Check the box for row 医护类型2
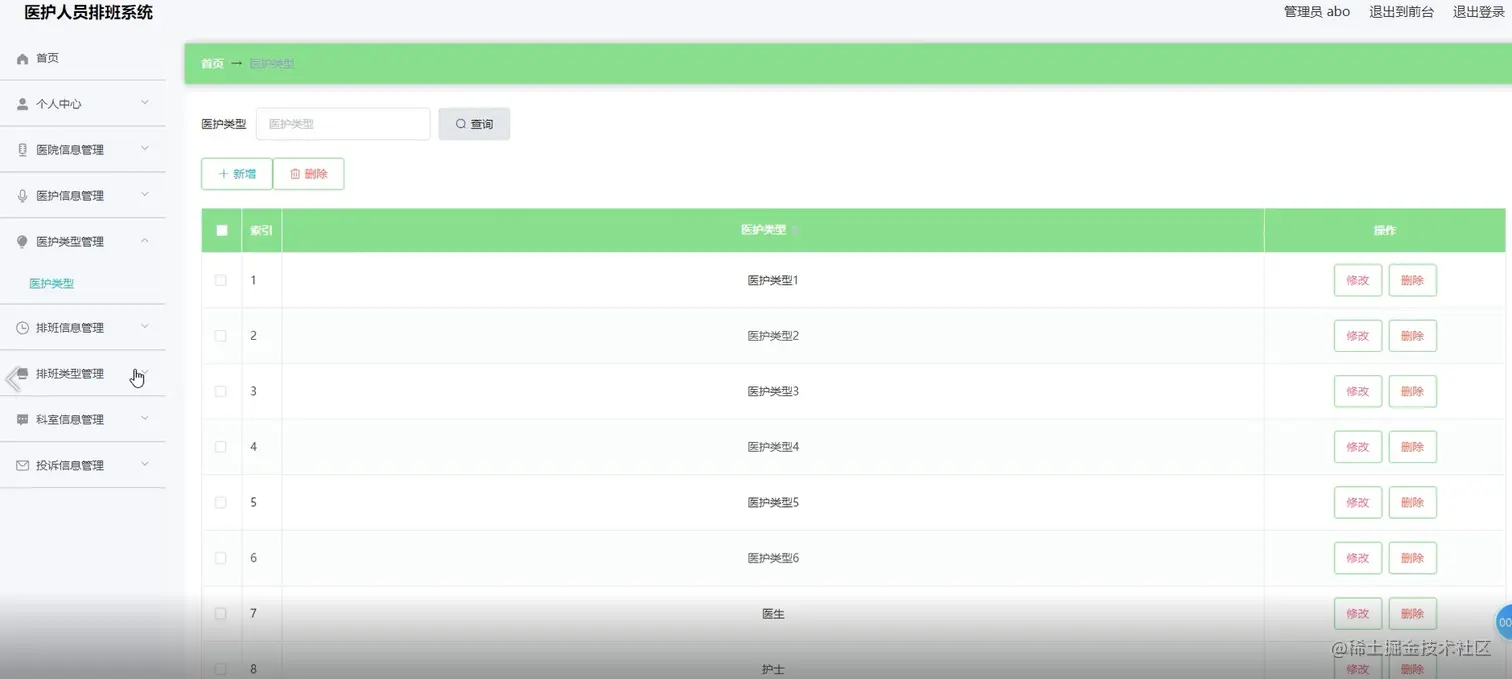 pos(221,336)
